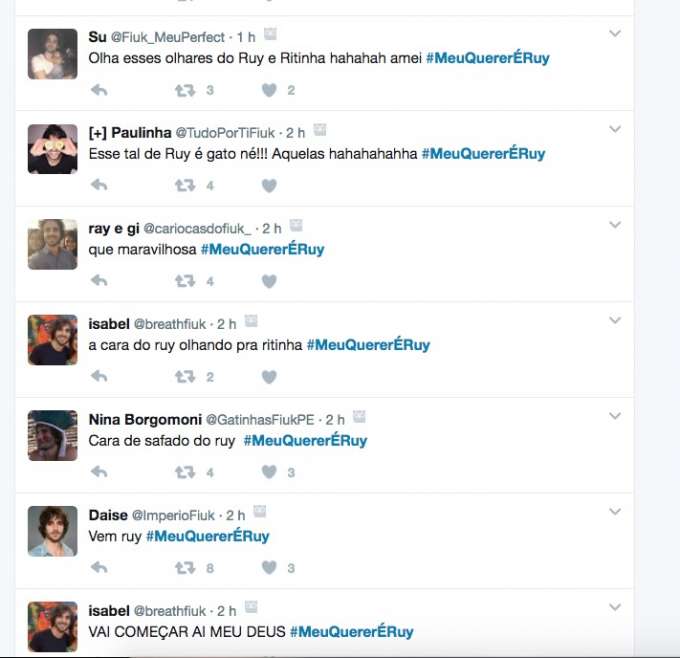Visit the @TudoPorTiFiuk profile handle
The image size is (680, 658).
(x=225, y=133)
